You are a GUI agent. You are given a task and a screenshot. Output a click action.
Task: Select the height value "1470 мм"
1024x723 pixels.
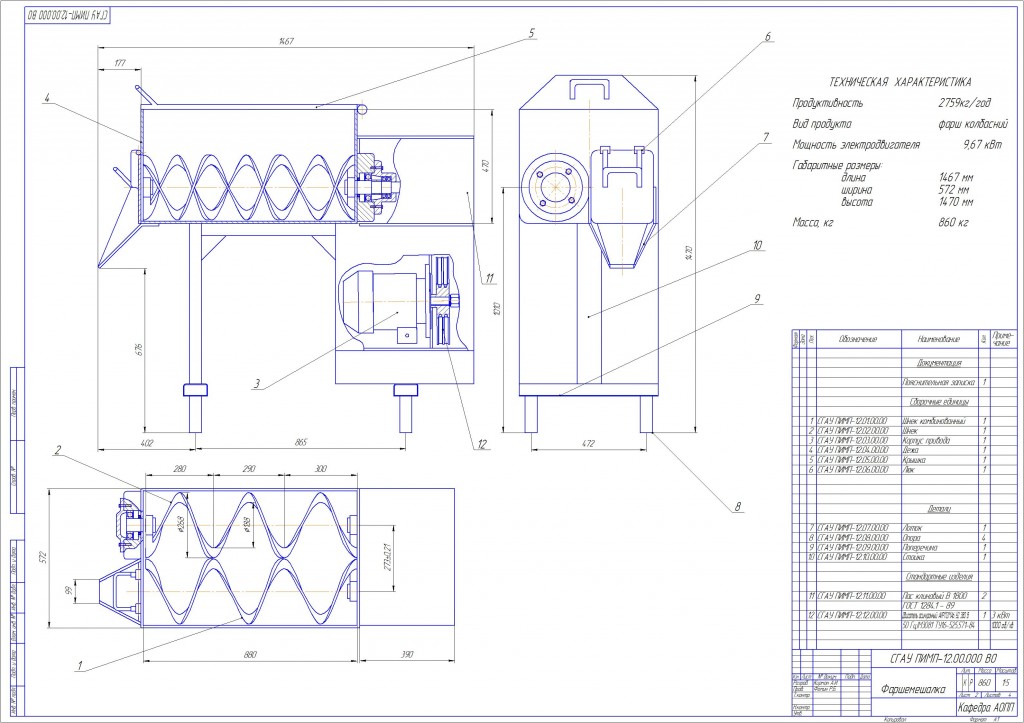click(x=956, y=202)
